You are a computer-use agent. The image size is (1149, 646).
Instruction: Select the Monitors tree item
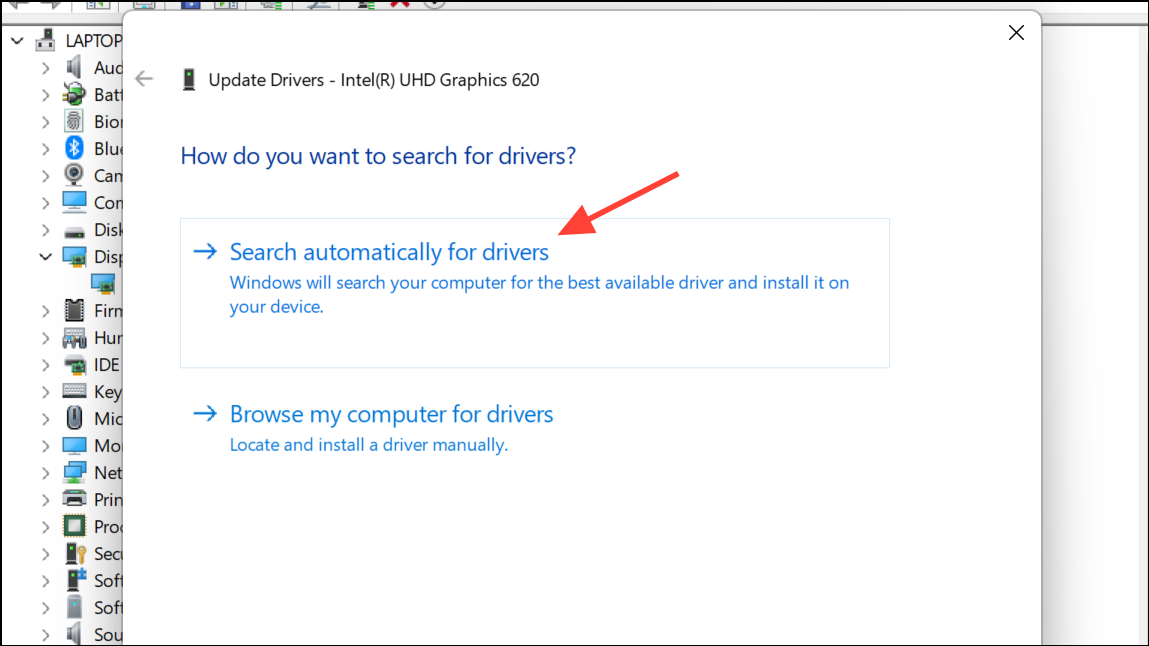click(x=106, y=446)
